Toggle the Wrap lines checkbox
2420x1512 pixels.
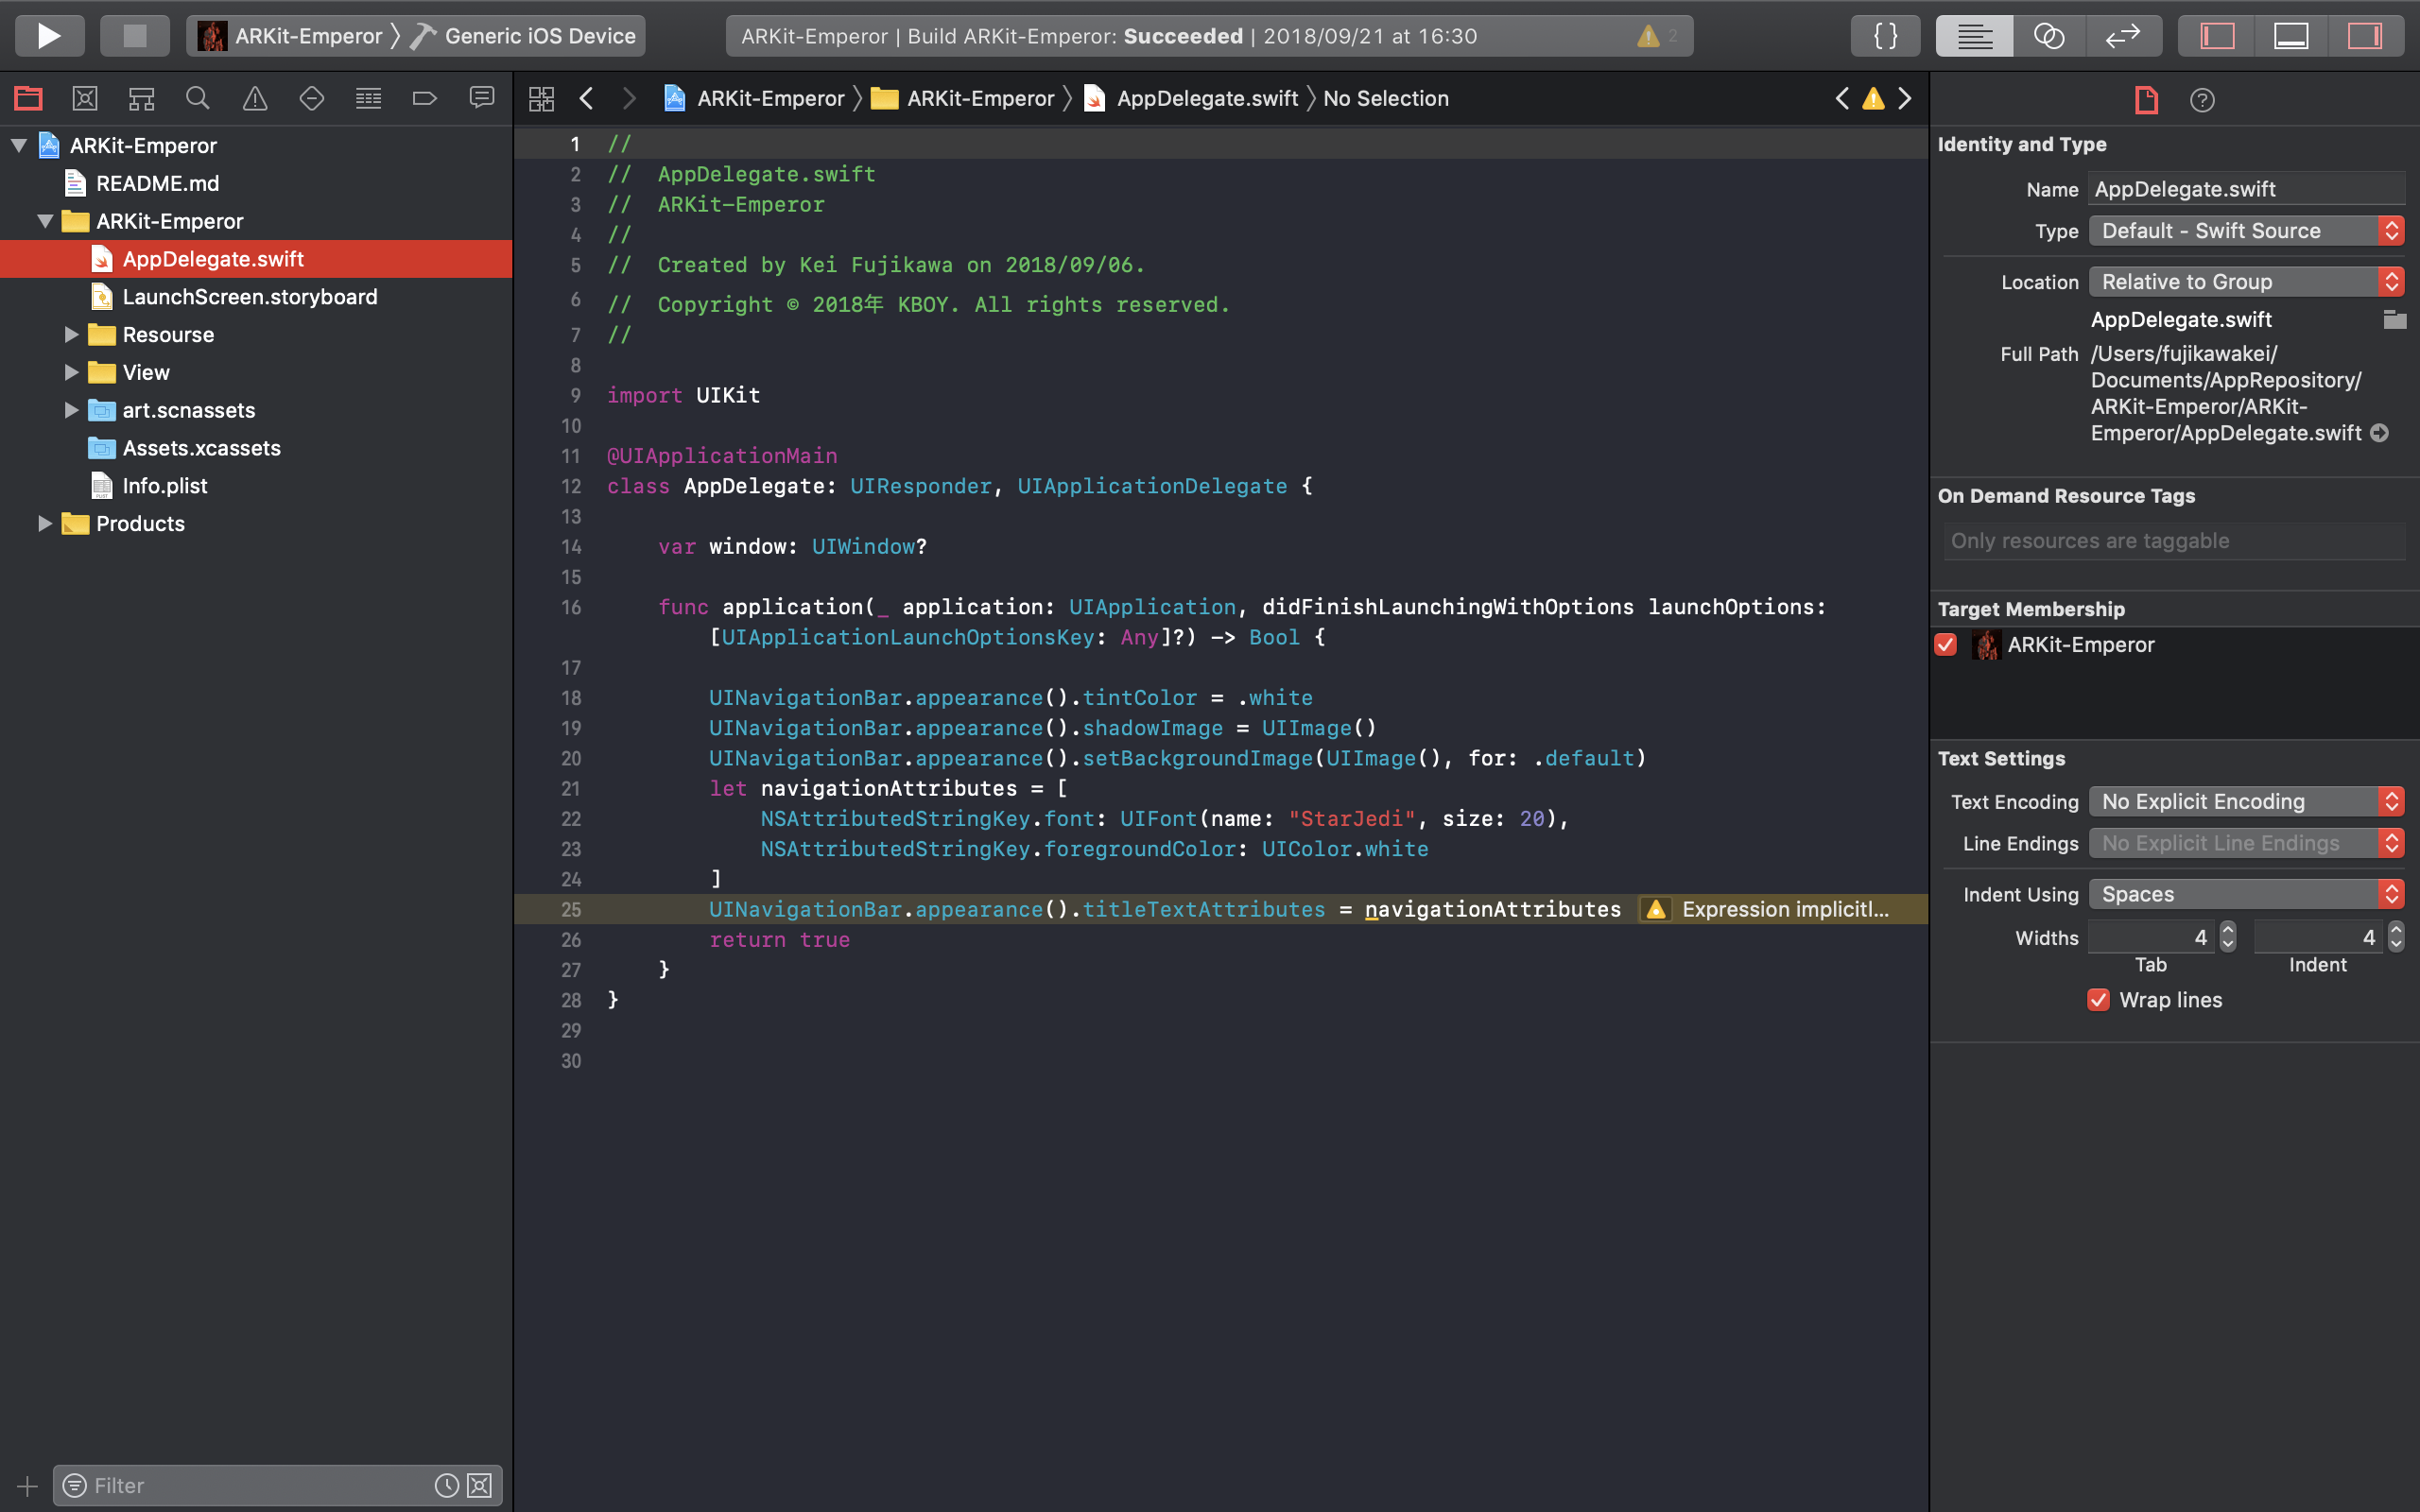(2098, 1000)
